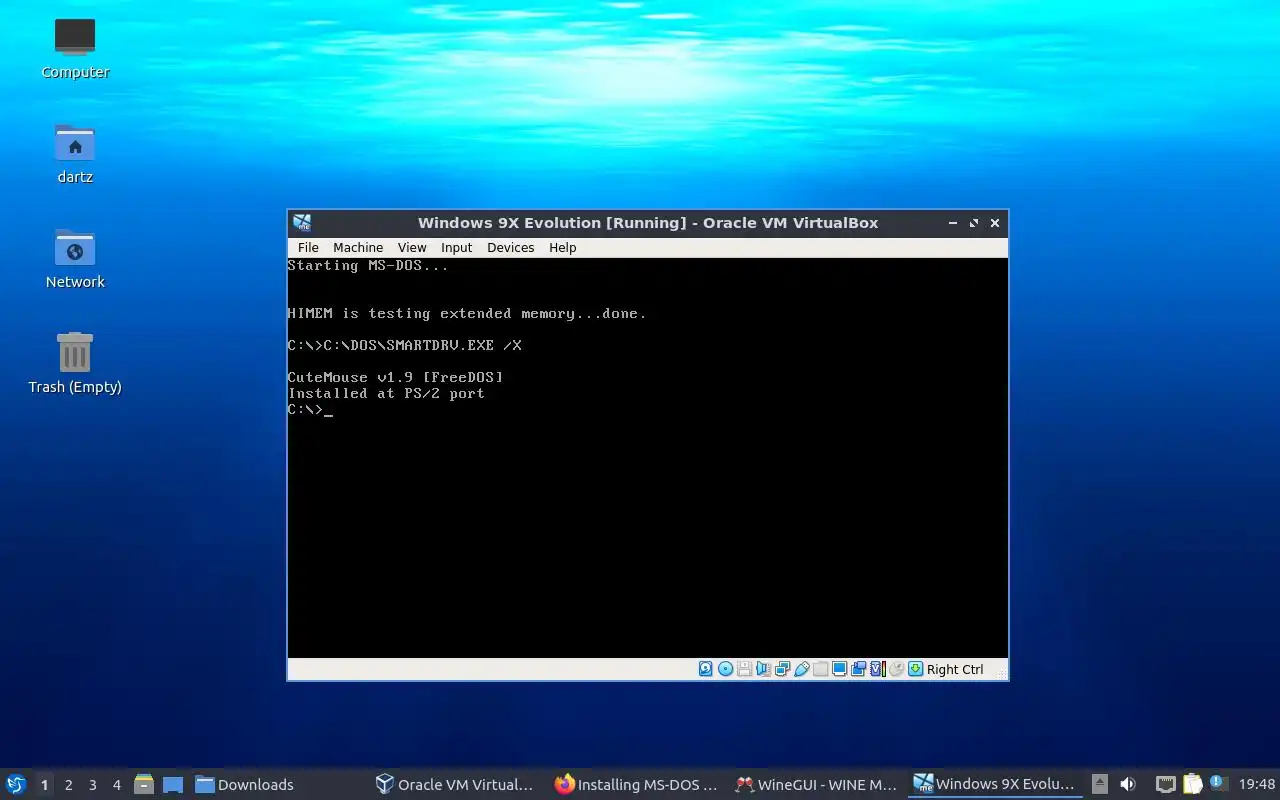Click the 'Right Ctrl' host key label

955,669
